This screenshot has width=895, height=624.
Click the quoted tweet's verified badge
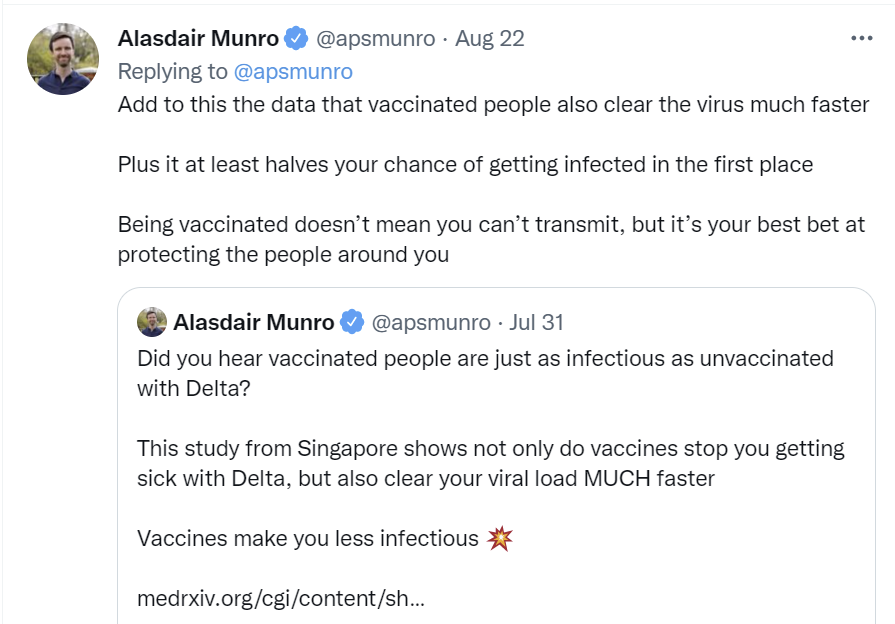click(352, 322)
